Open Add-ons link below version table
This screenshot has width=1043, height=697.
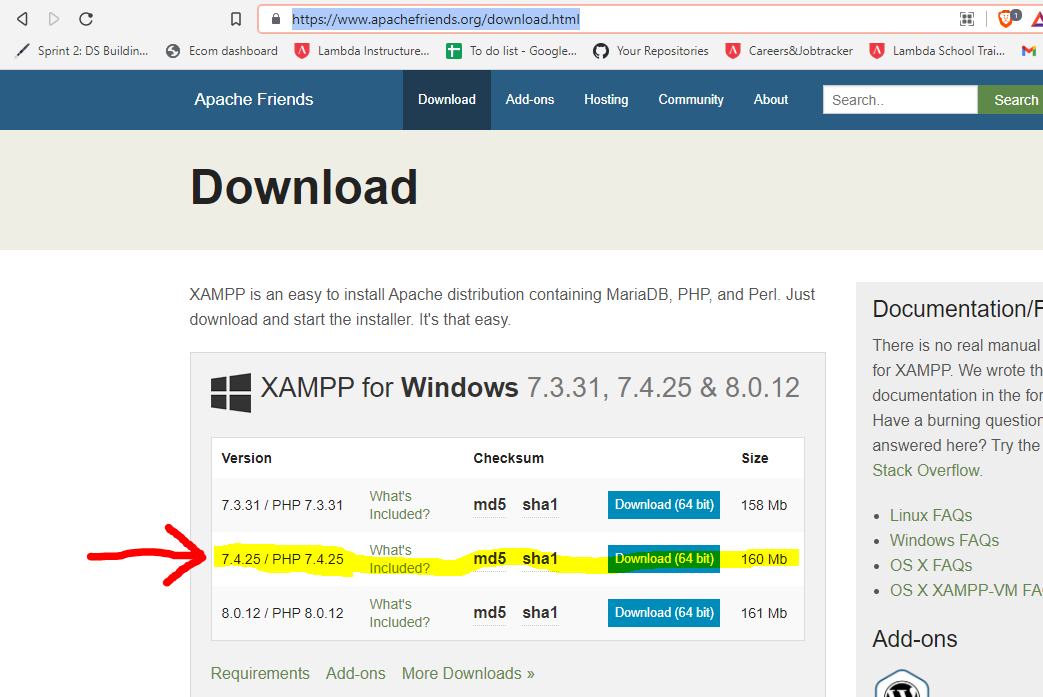coord(356,674)
